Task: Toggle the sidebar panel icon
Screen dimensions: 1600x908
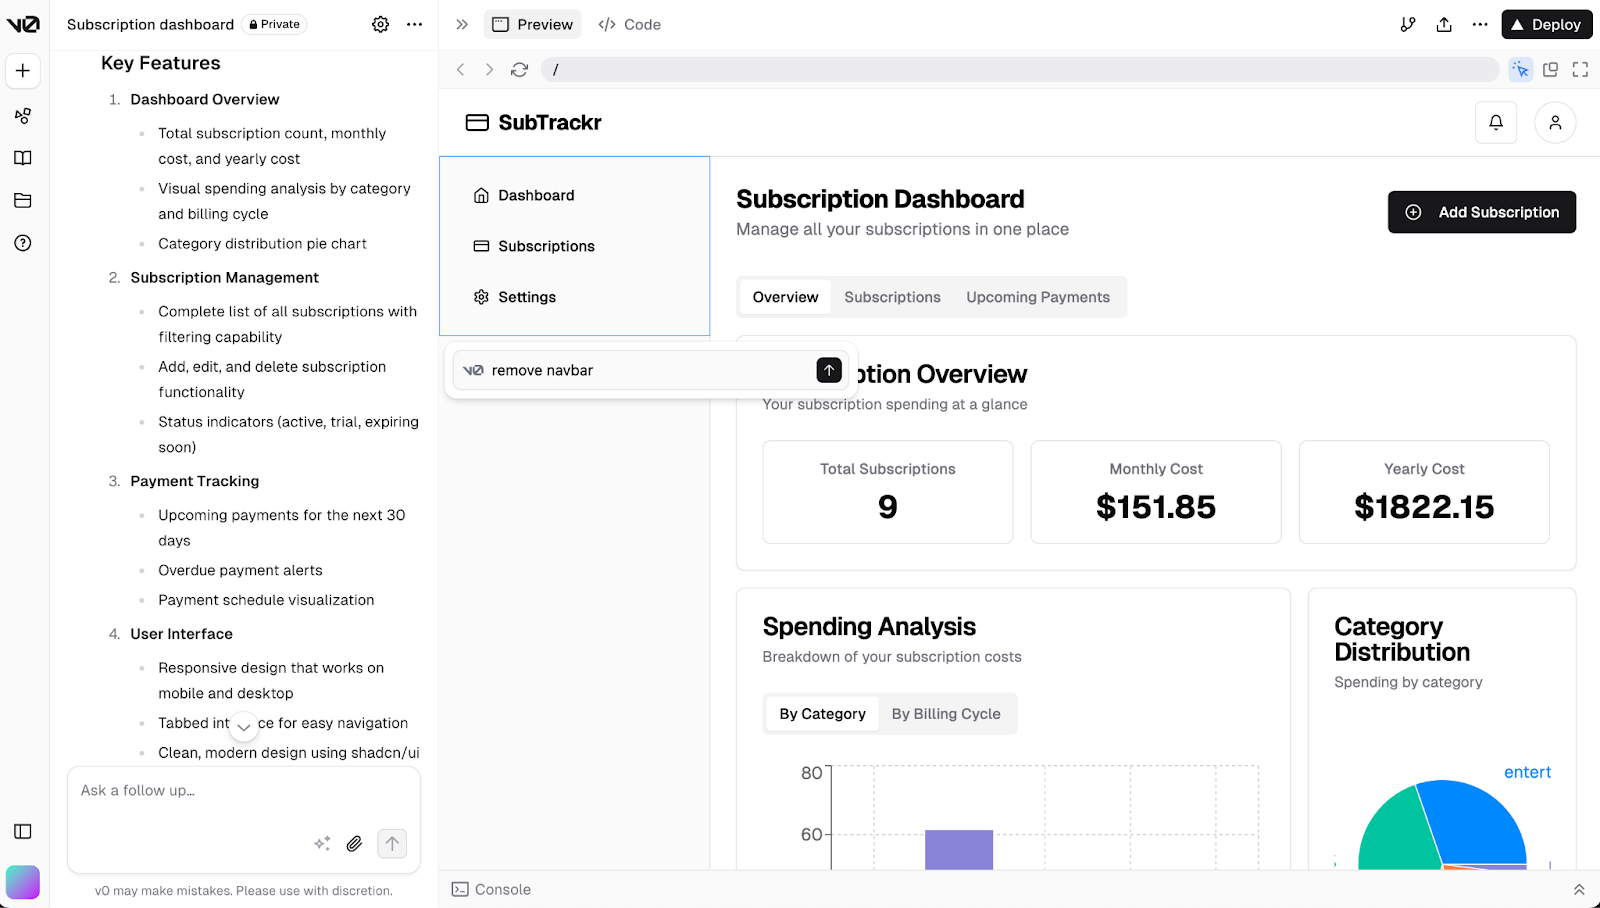Action: coord(23,831)
